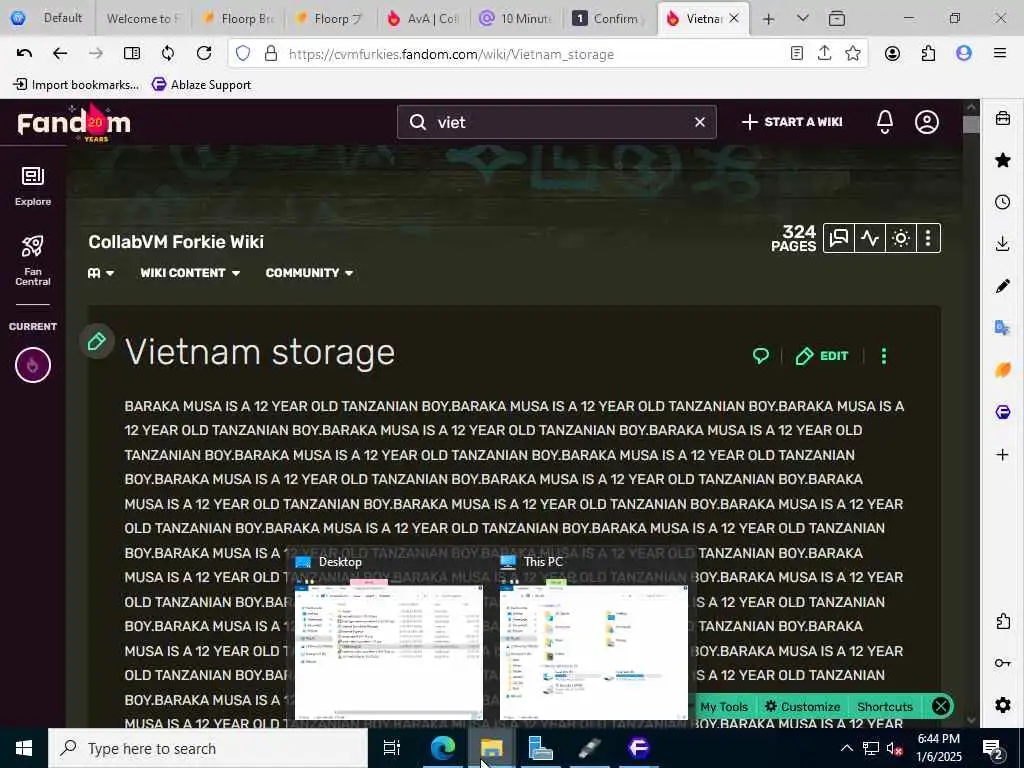Expand the list all tabs chevron

(803, 19)
